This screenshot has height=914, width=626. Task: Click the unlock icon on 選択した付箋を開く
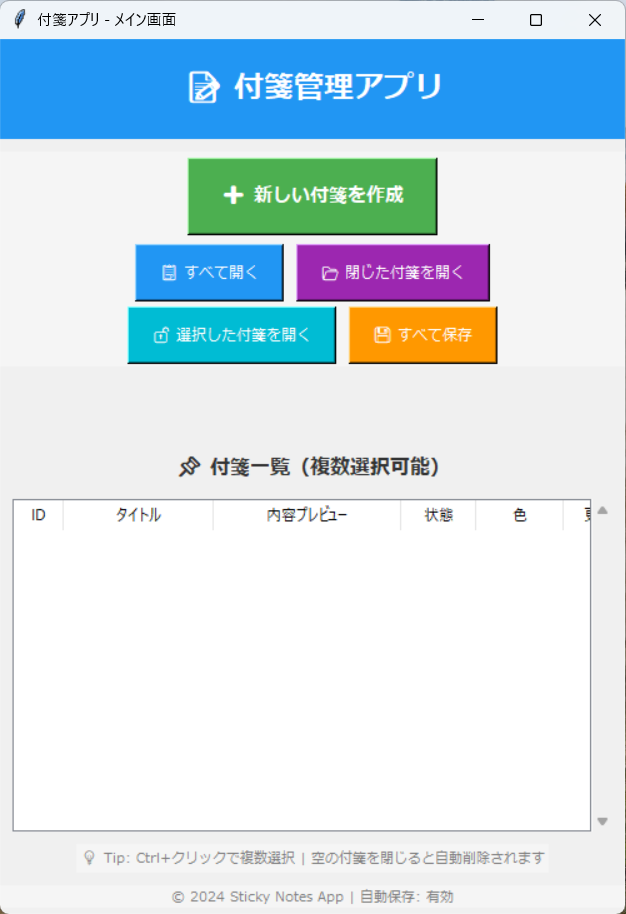[x=160, y=336]
